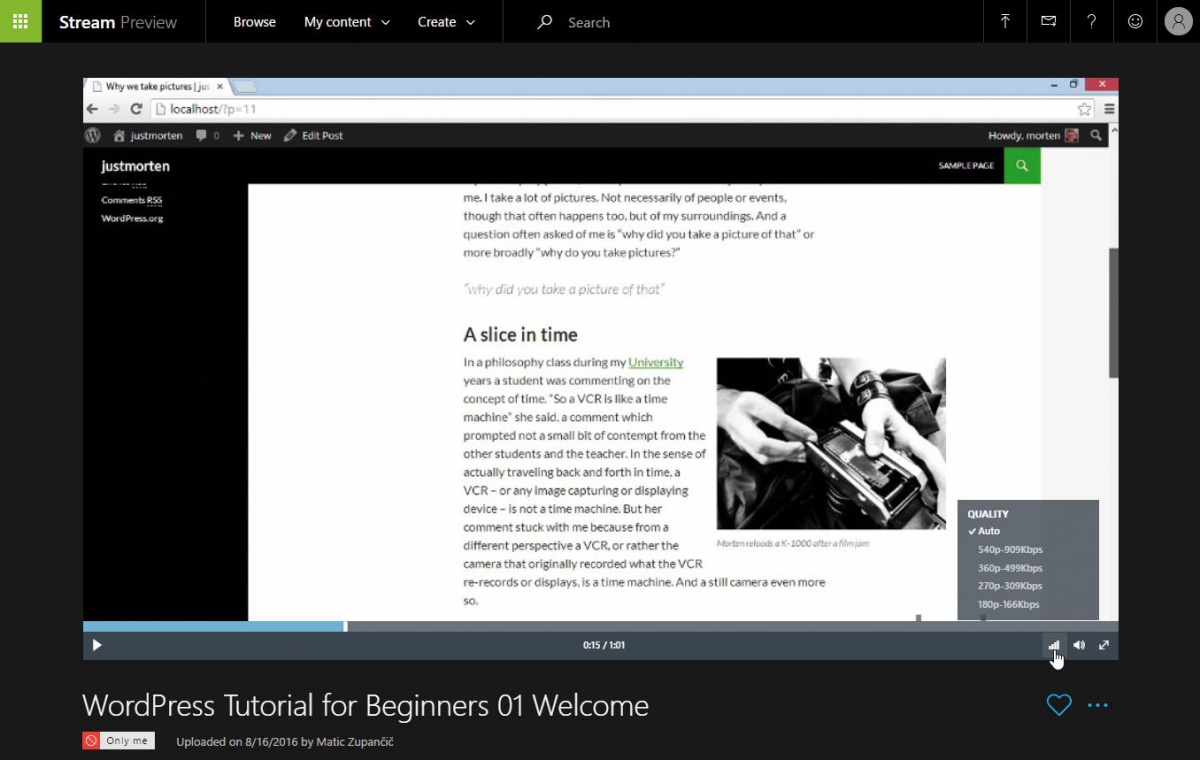Click the SAMPLE PAGE nav link
This screenshot has width=1200, height=760.
(x=966, y=166)
